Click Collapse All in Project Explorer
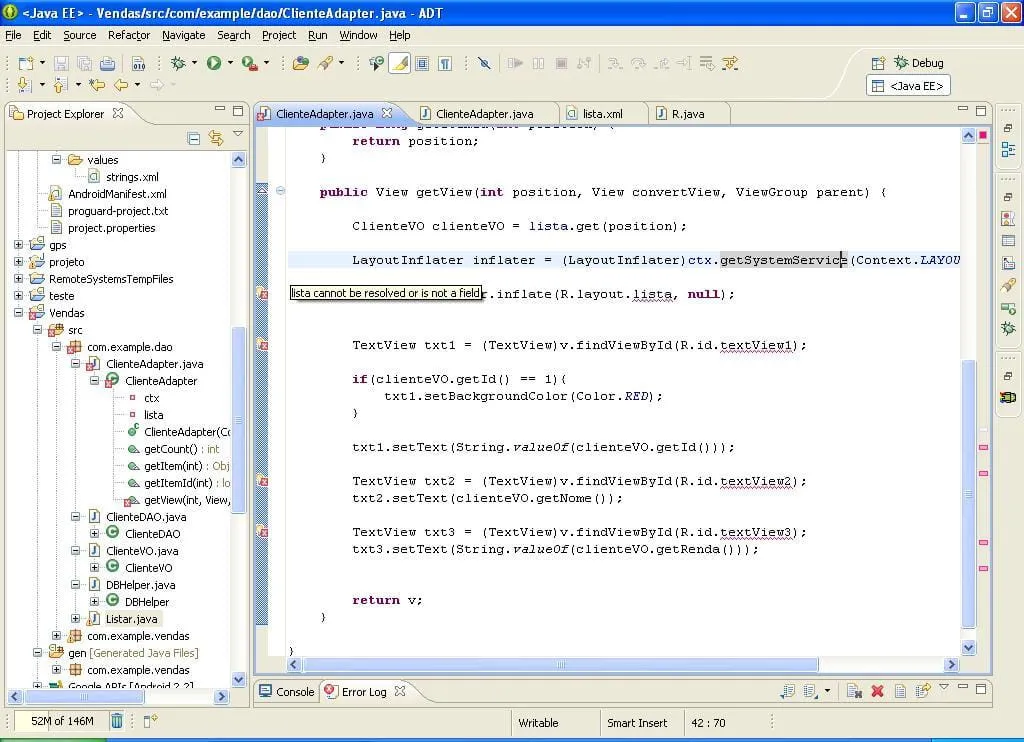 [x=194, y=138]
